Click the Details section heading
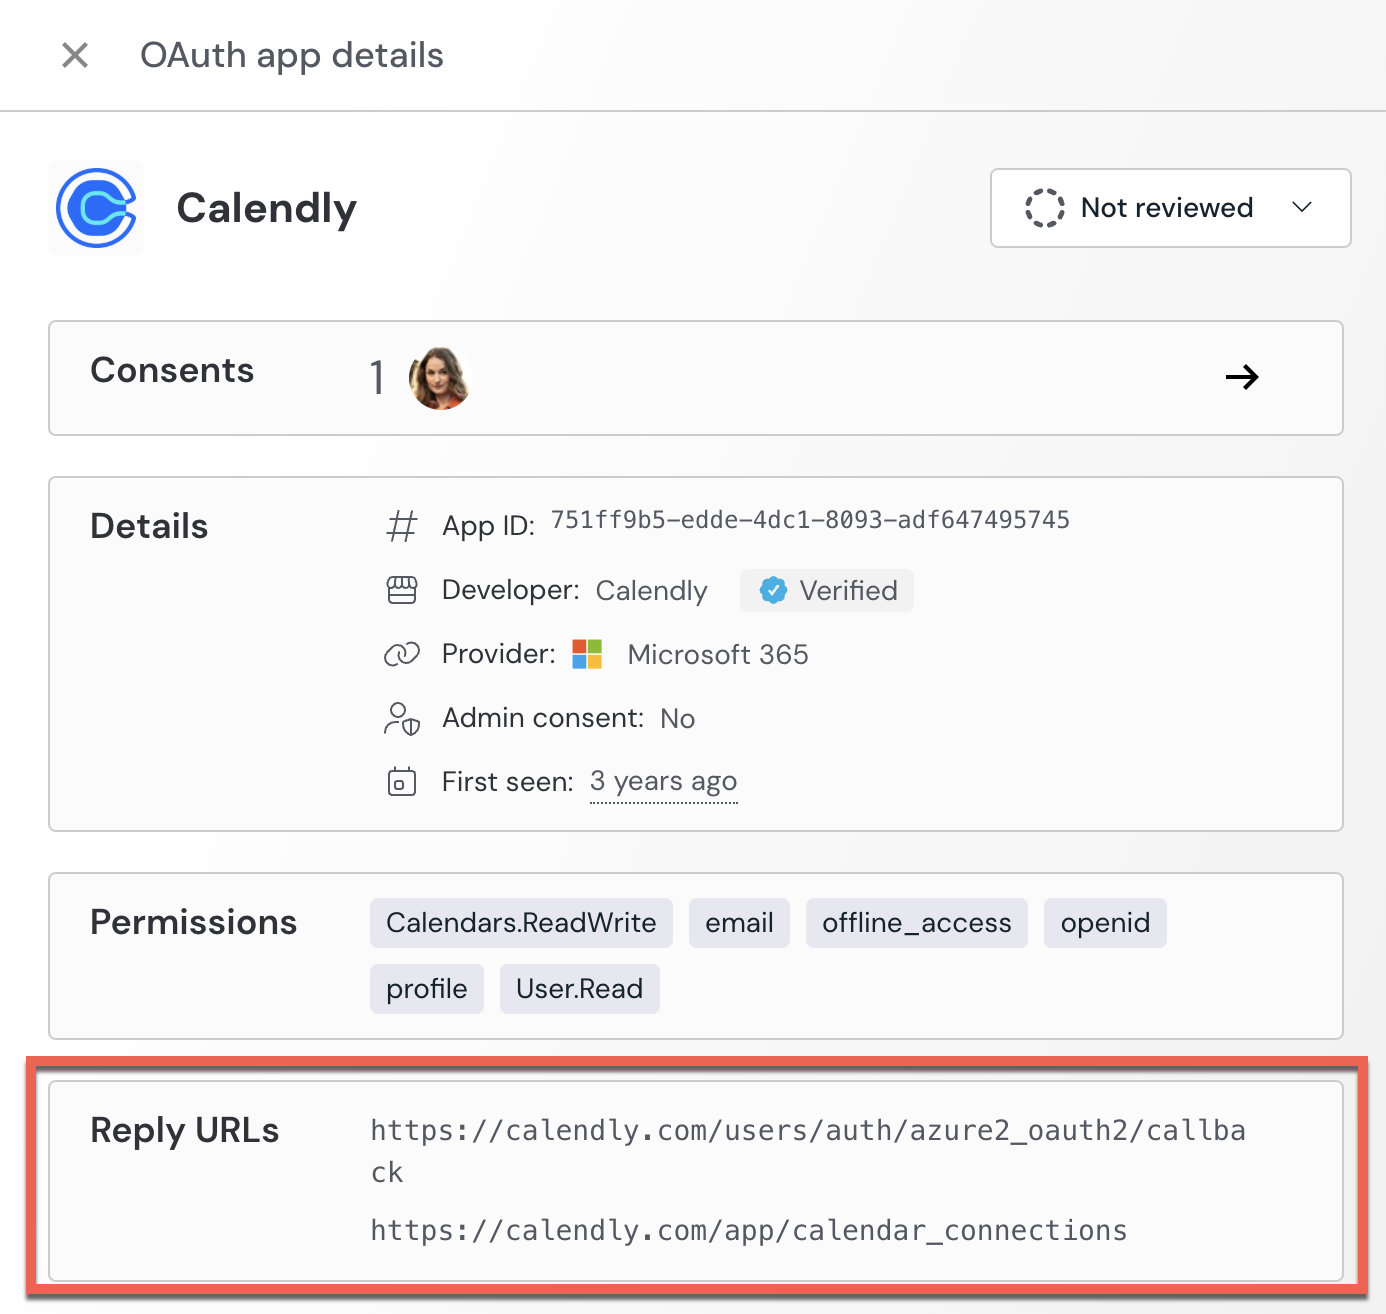This screenshot has width=1386, height=1314. (x=149, y=526)
